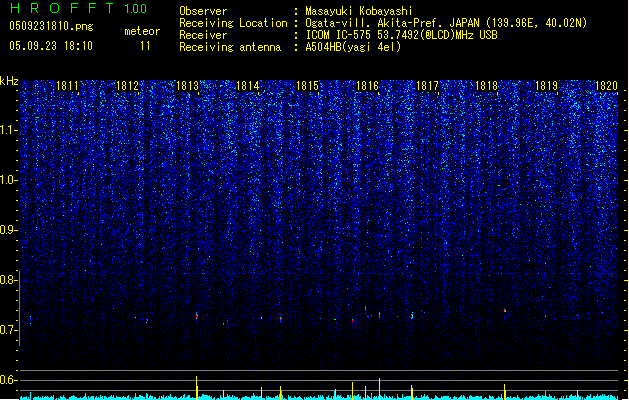Click the 1813 time marker
The image size is (629, 400).
tap(187, 86)
